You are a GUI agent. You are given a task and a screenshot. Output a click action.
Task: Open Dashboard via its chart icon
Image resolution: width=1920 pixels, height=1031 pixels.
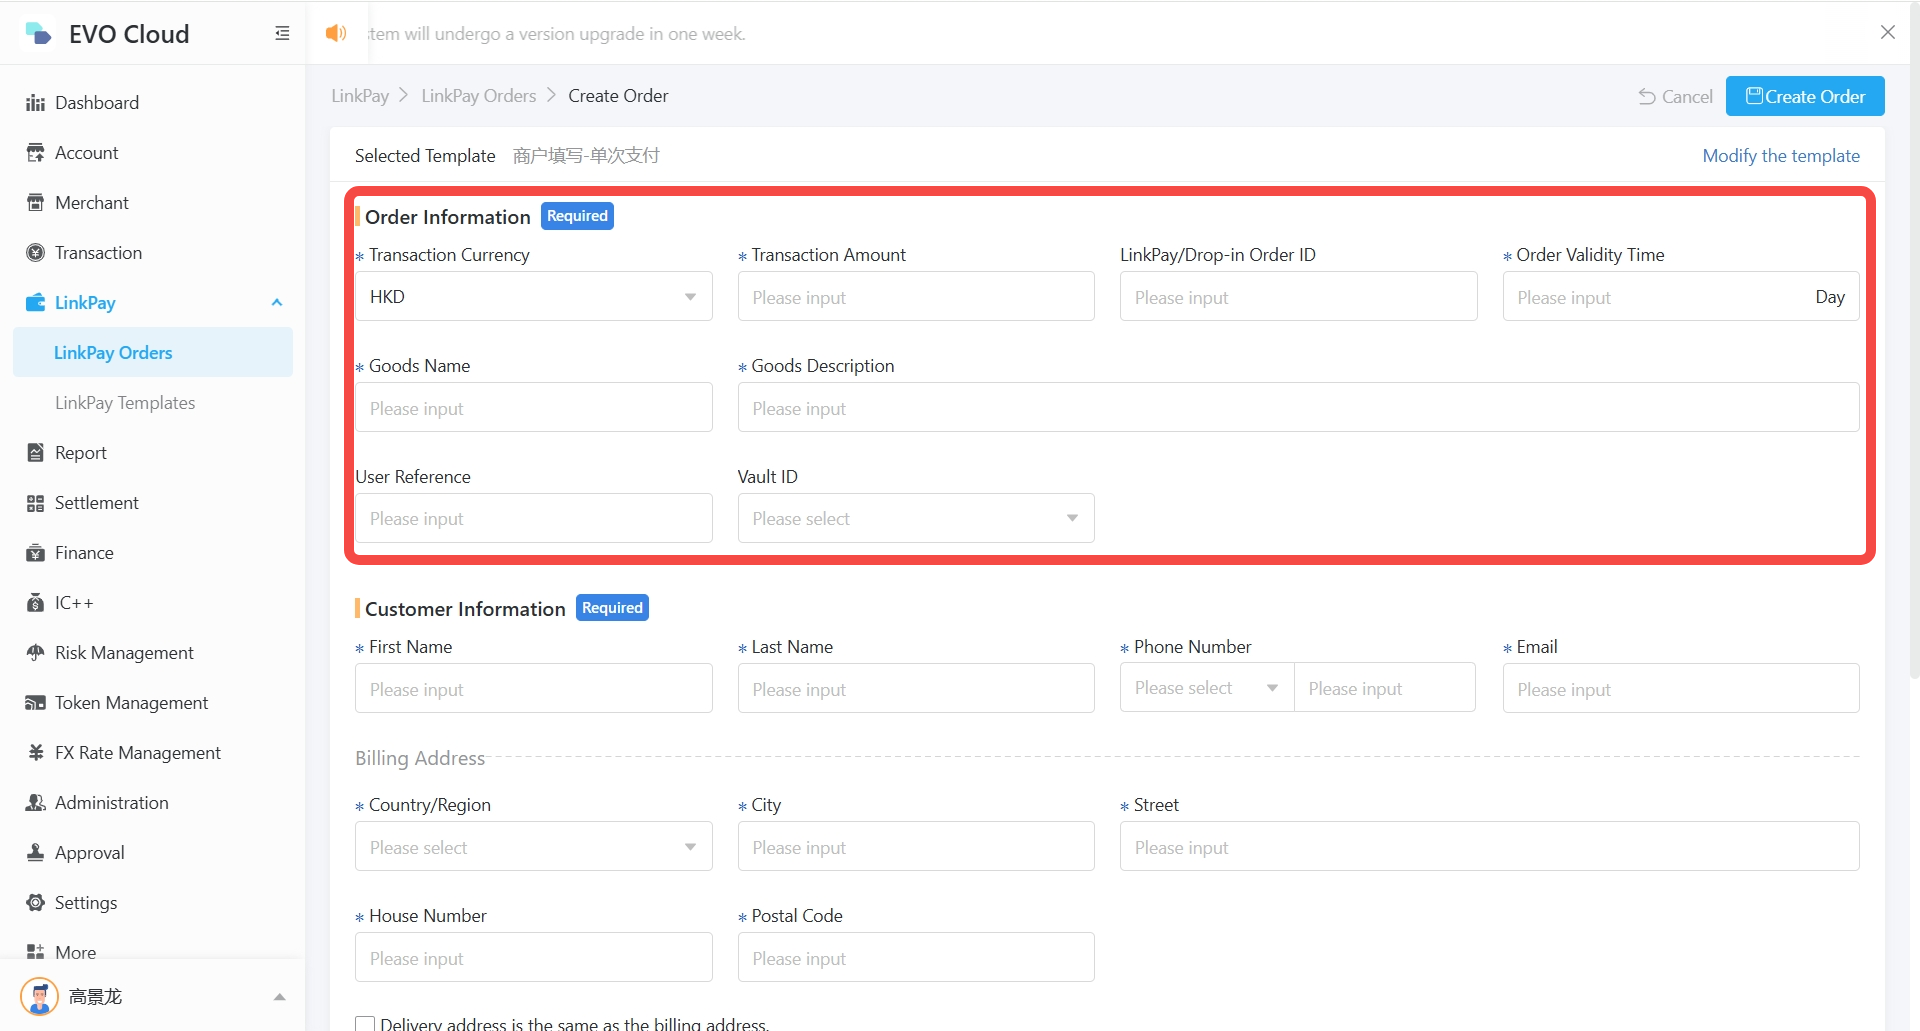(x=36, y=103)
